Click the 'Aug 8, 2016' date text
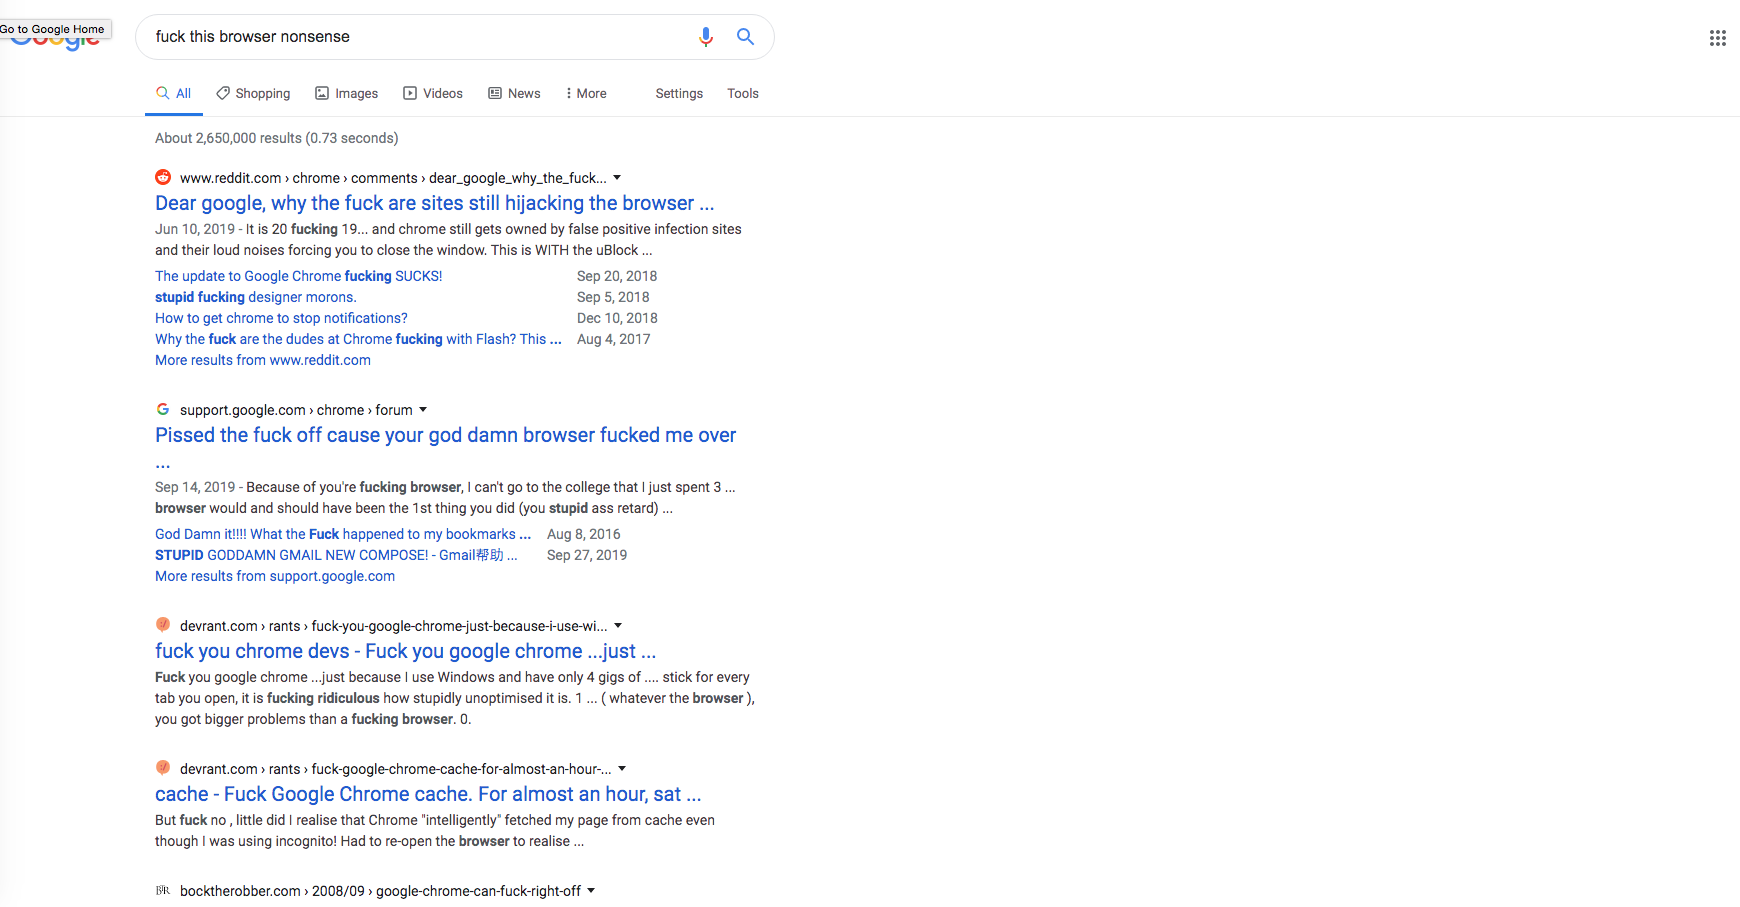The image size is (1740, 907). coord(584,534)
